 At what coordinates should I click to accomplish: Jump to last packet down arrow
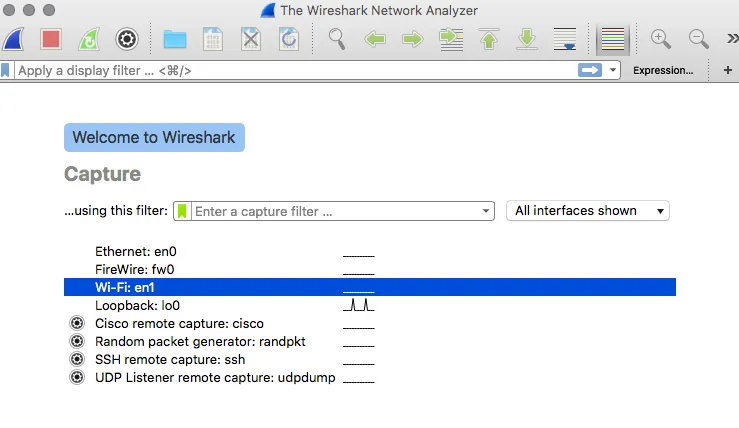(527, 39)
